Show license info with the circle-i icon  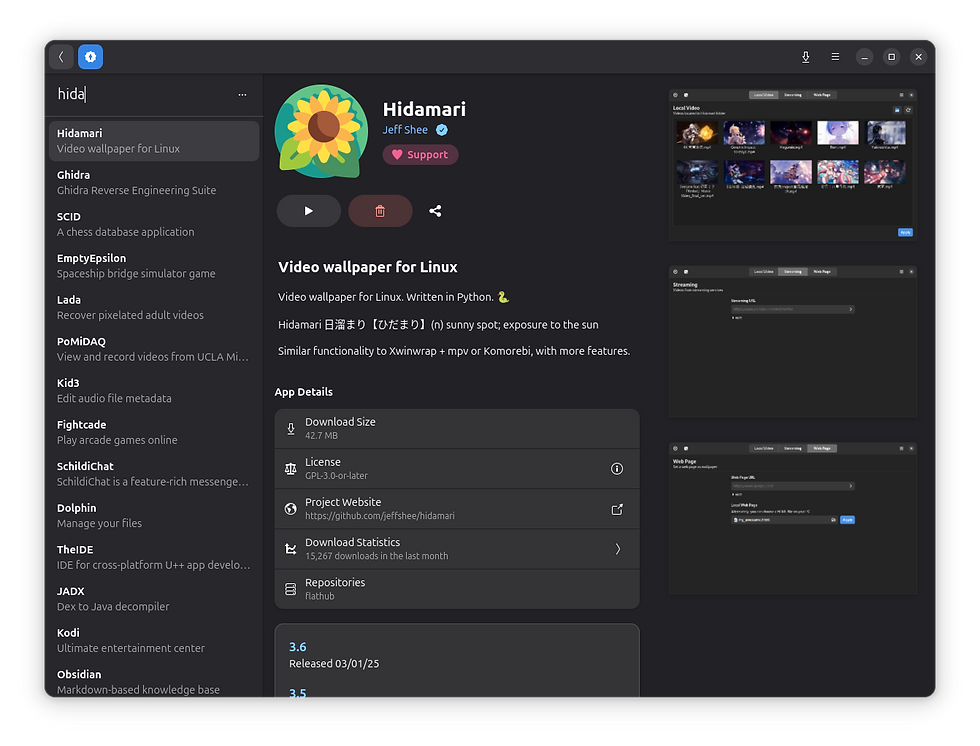click(617, 469)
